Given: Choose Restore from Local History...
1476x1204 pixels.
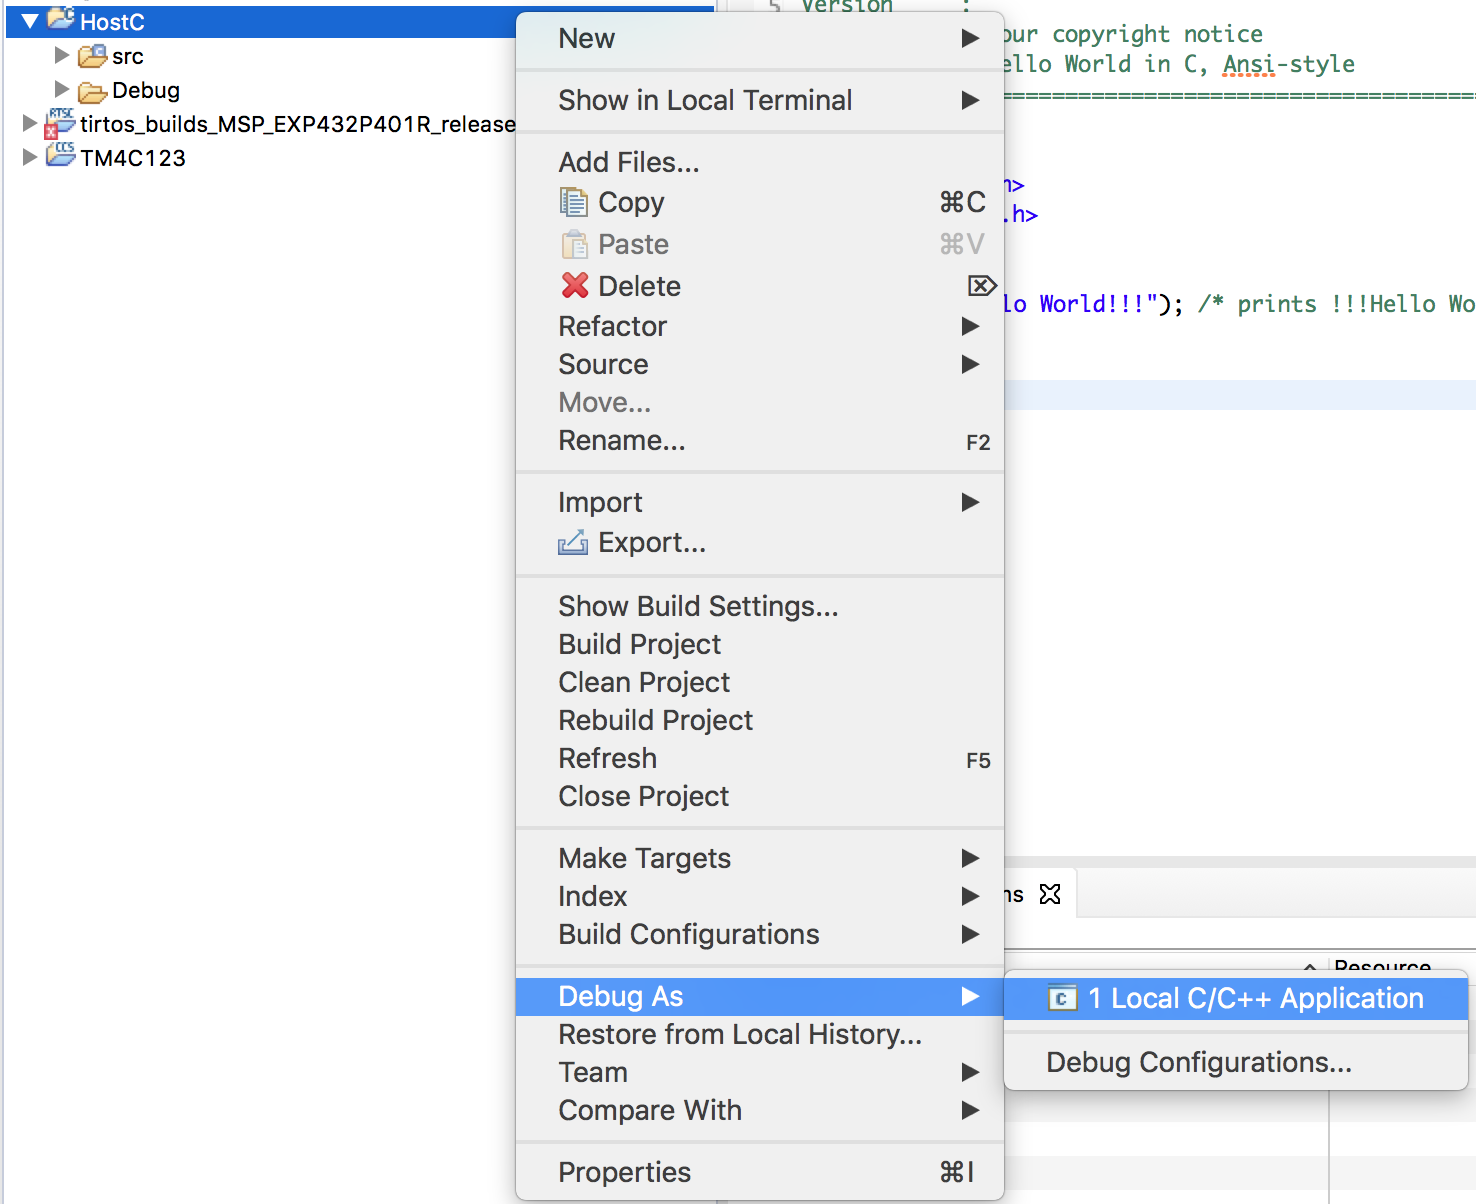Looking at the screenshot, I should point(760,1034).
